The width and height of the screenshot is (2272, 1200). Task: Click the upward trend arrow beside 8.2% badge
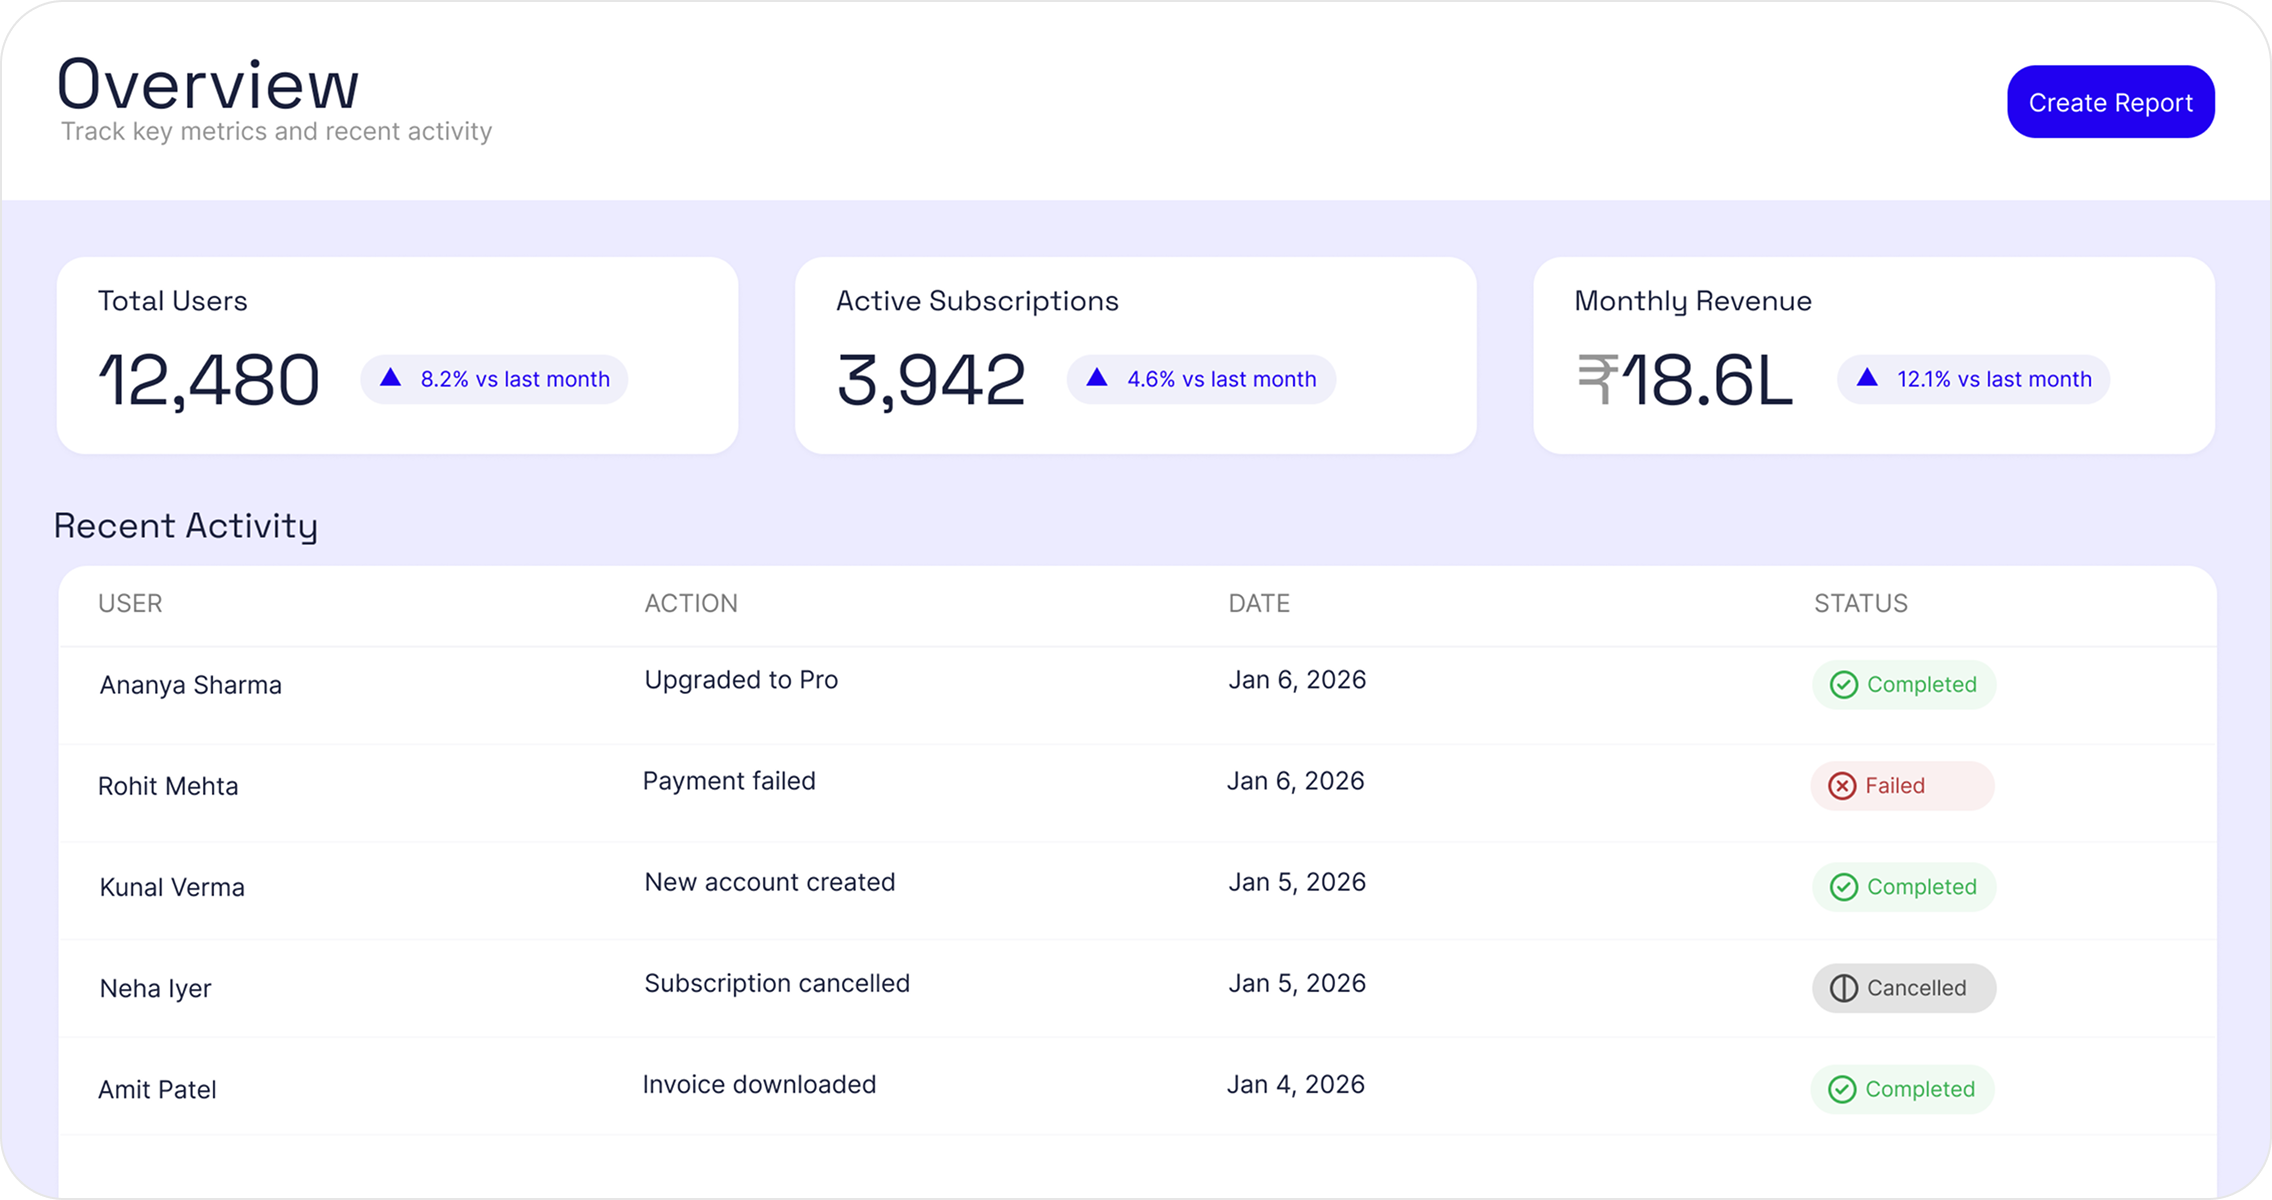(x=391, y=379)
